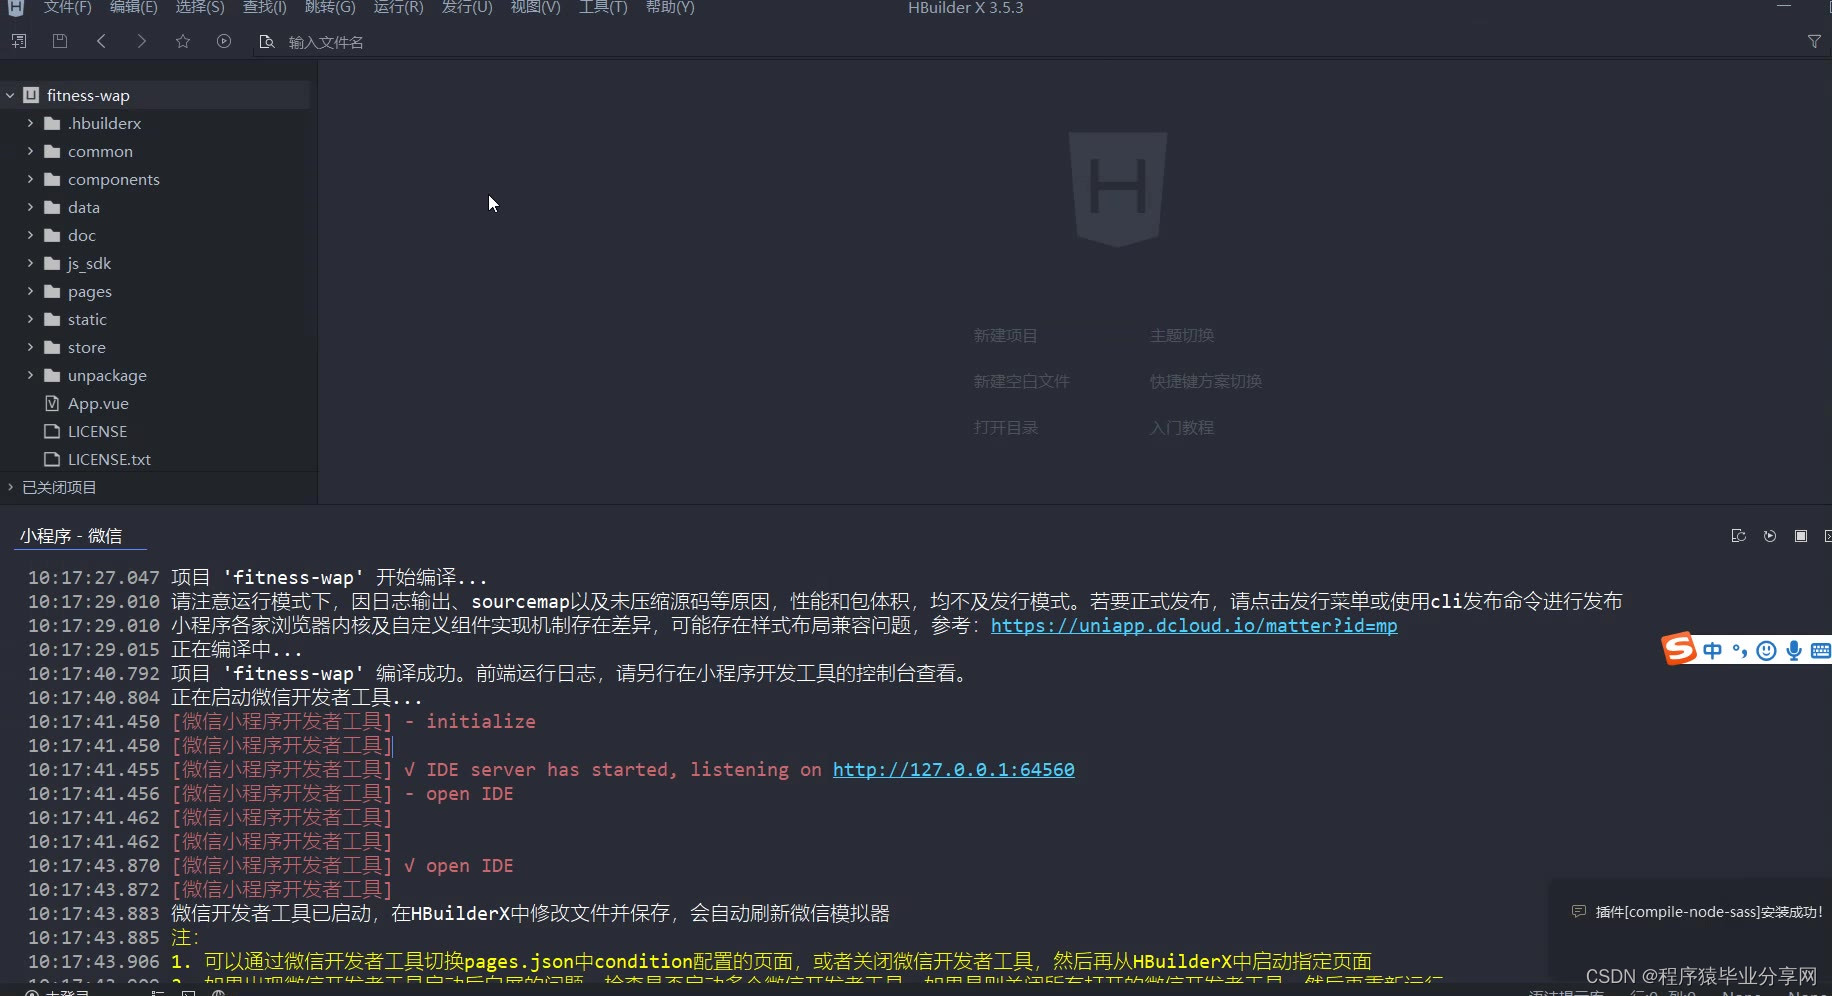Image resolution: width=1832 pixels, height=996 pixels.
Task: Click the rerun console icon
Action: coord(1770,536)
